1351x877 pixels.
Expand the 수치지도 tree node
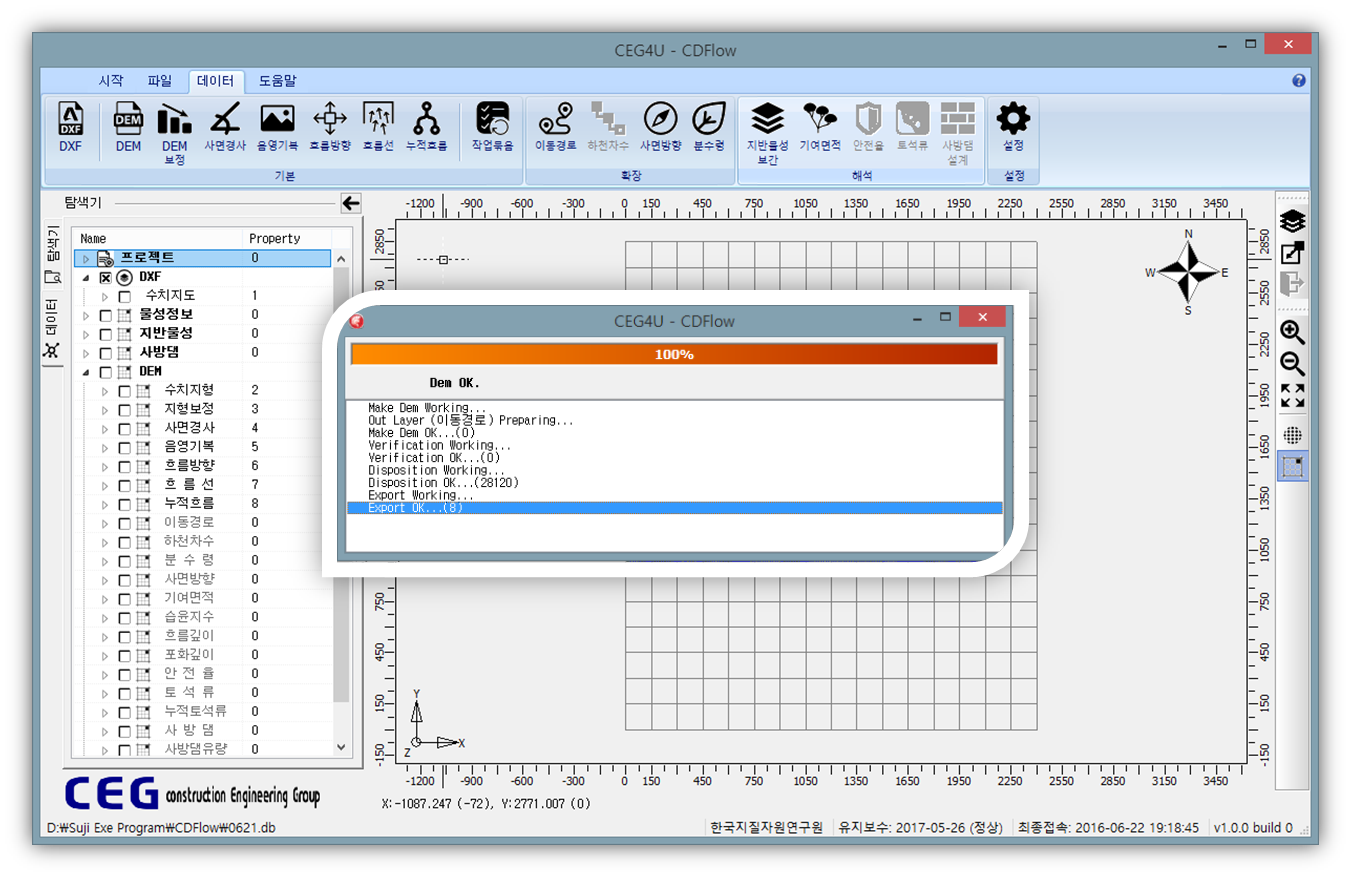104,296
